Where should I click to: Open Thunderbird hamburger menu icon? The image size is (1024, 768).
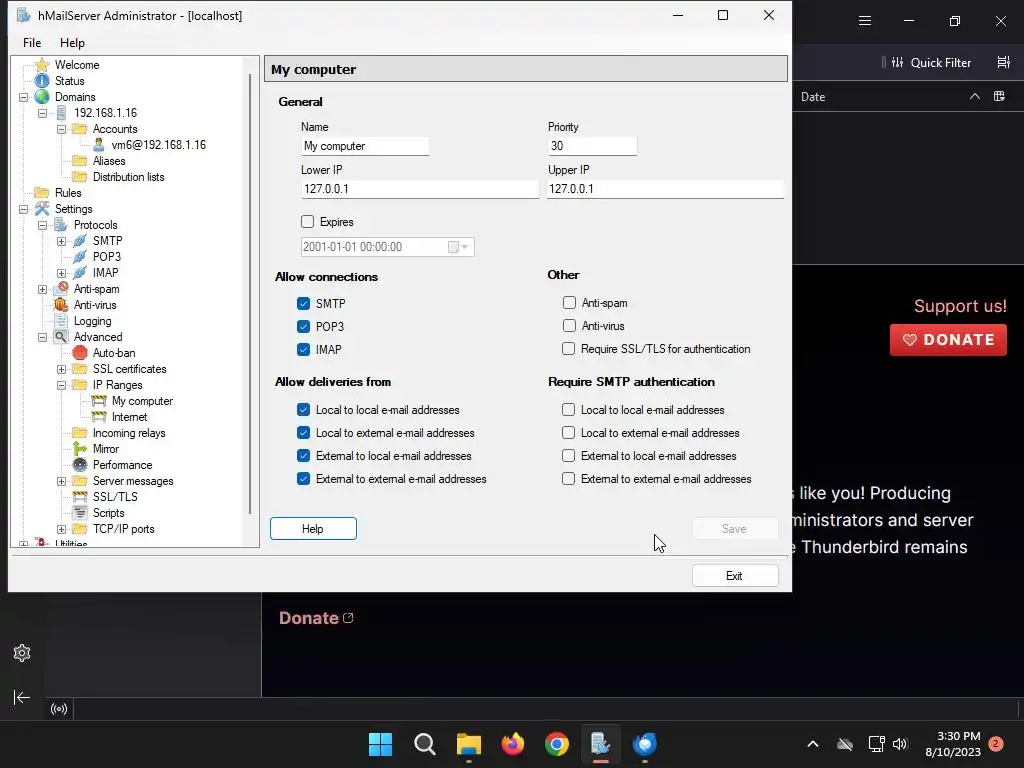[x=865, y=21]
